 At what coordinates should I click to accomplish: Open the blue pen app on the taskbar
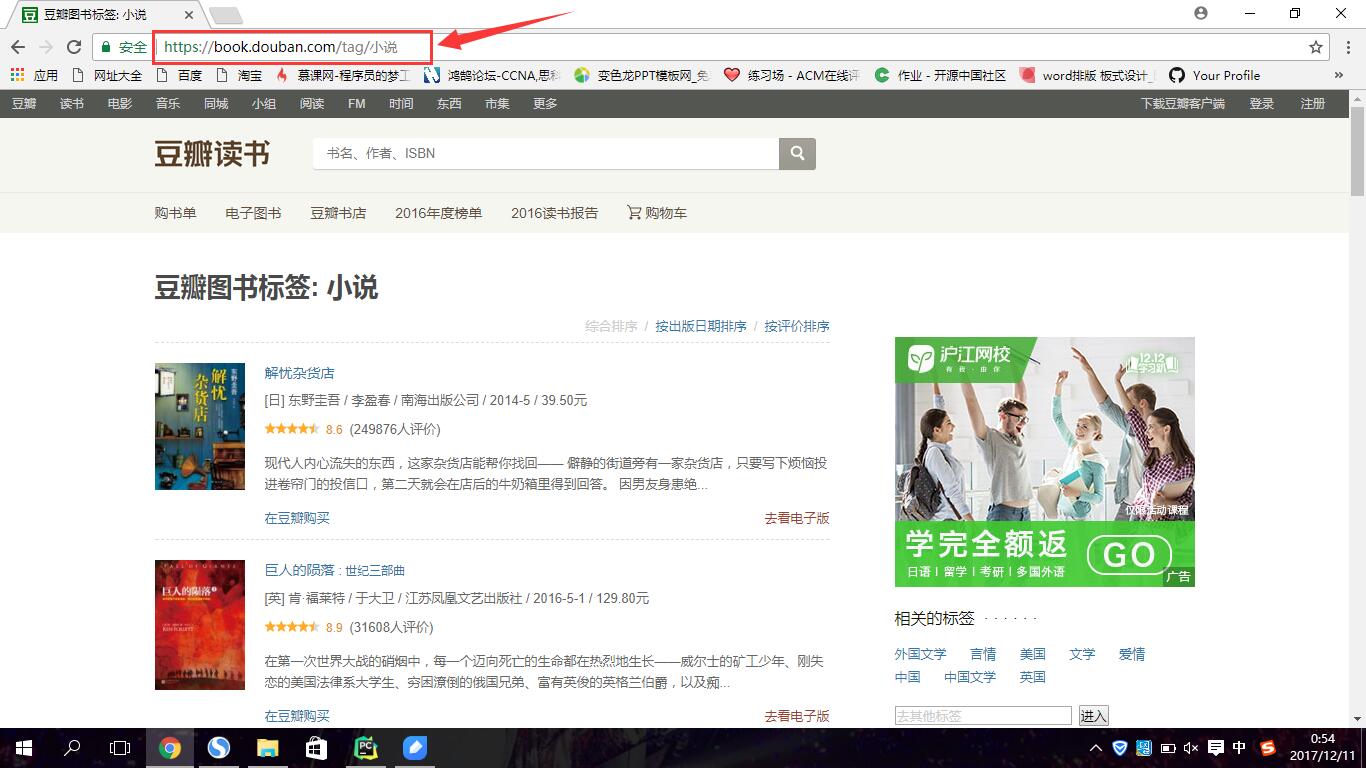click(414, 748)
